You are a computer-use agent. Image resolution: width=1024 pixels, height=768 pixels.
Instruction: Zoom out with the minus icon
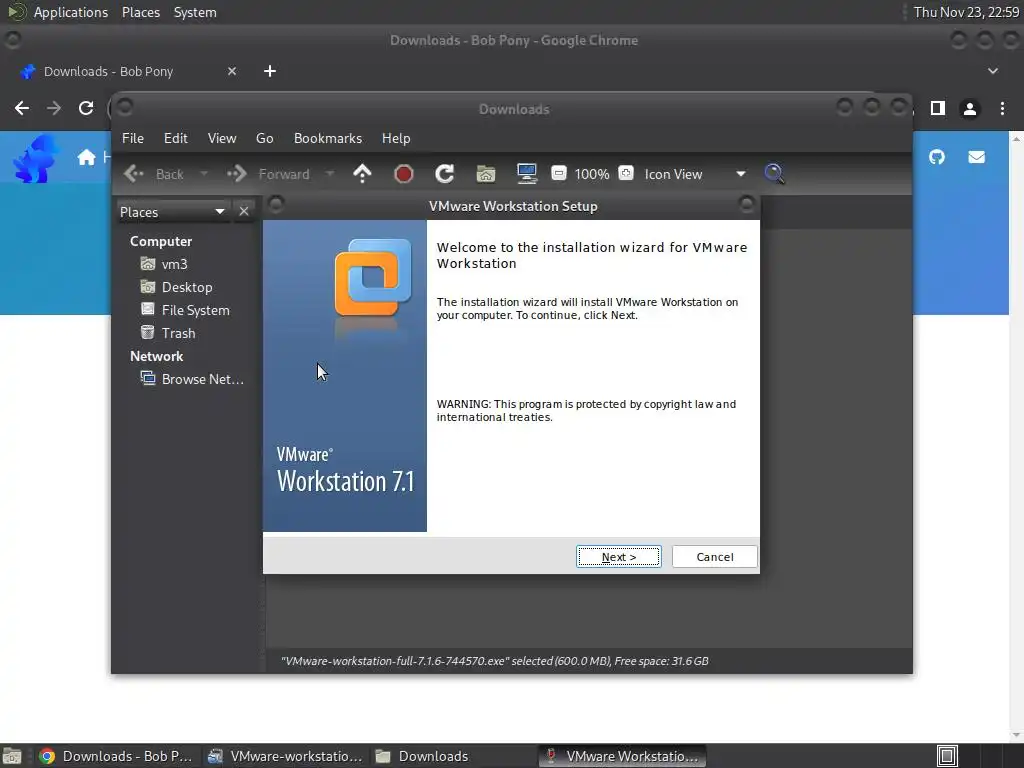pyautogui.click(x=559, y=173)
